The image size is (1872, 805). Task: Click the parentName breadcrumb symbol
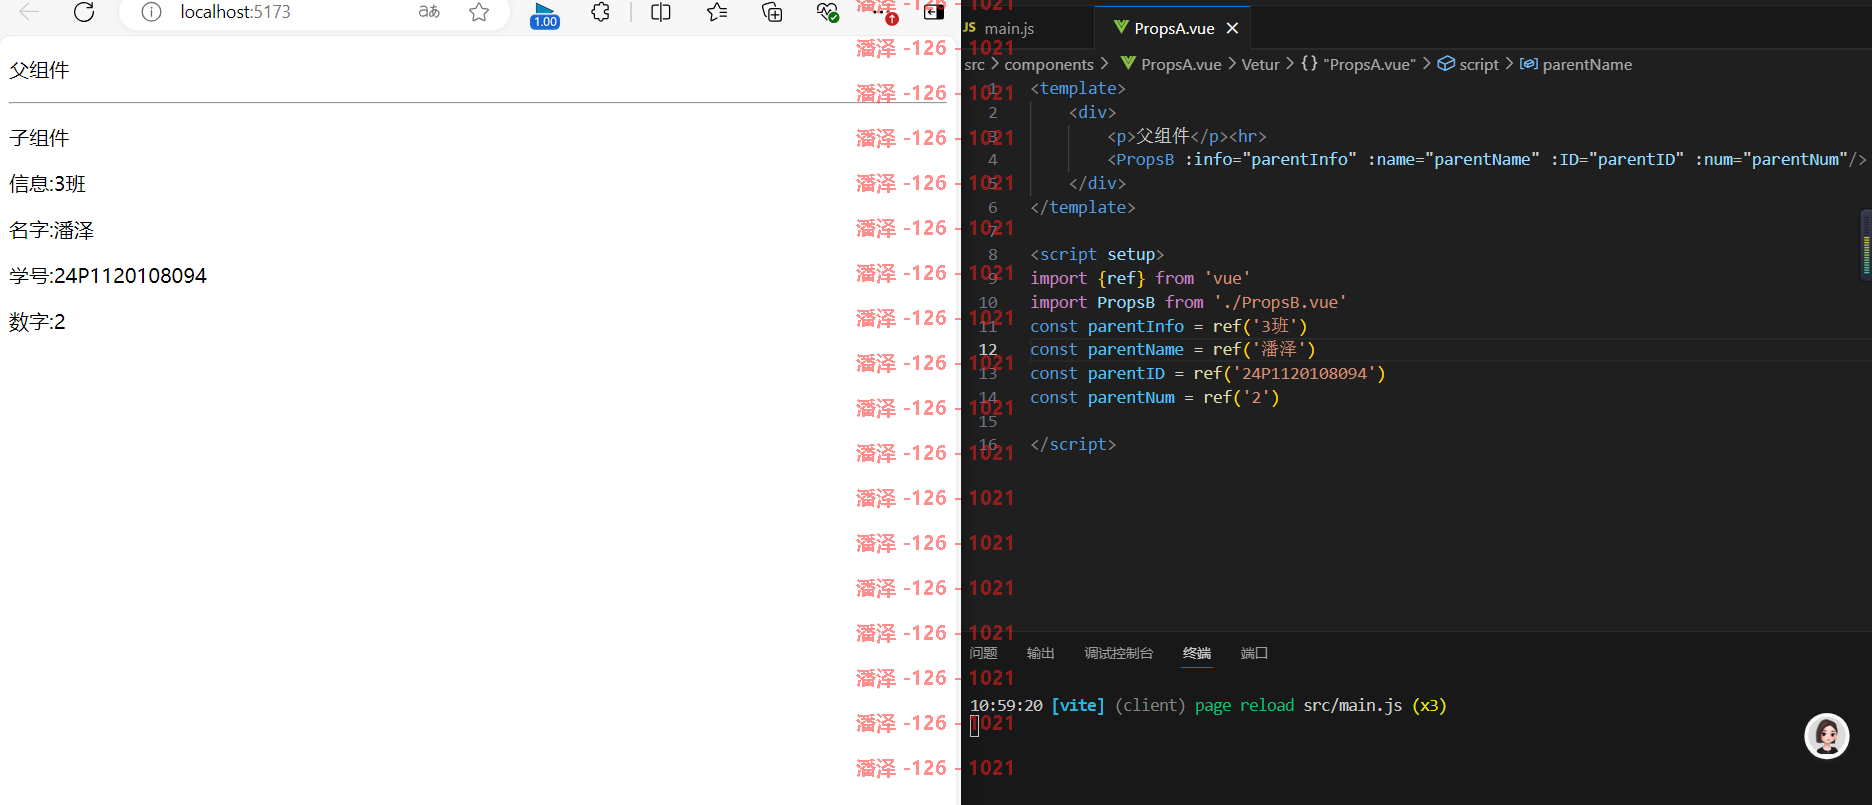pyautogui.click(x=1576, y=64)
